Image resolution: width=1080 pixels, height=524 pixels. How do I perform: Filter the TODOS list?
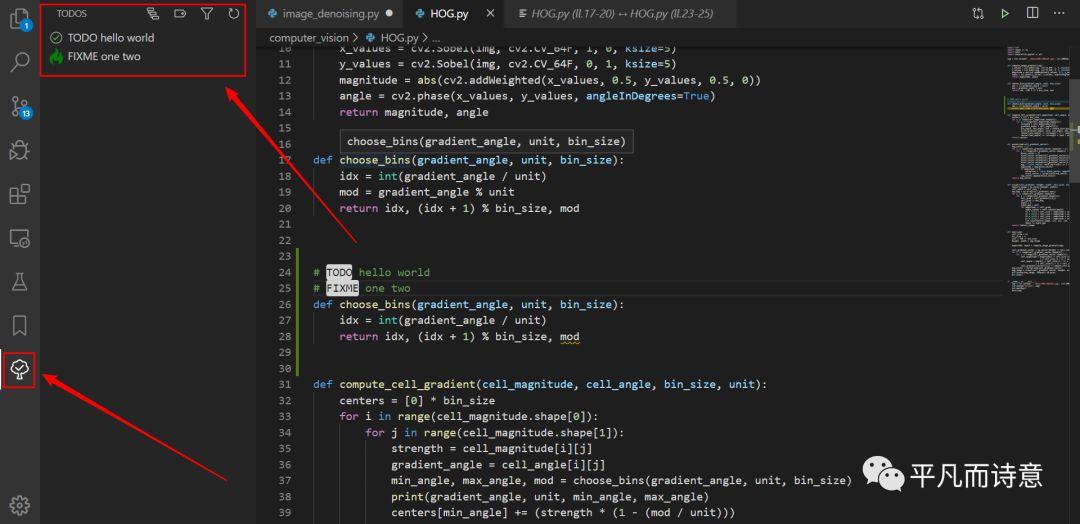pos(207,13)
